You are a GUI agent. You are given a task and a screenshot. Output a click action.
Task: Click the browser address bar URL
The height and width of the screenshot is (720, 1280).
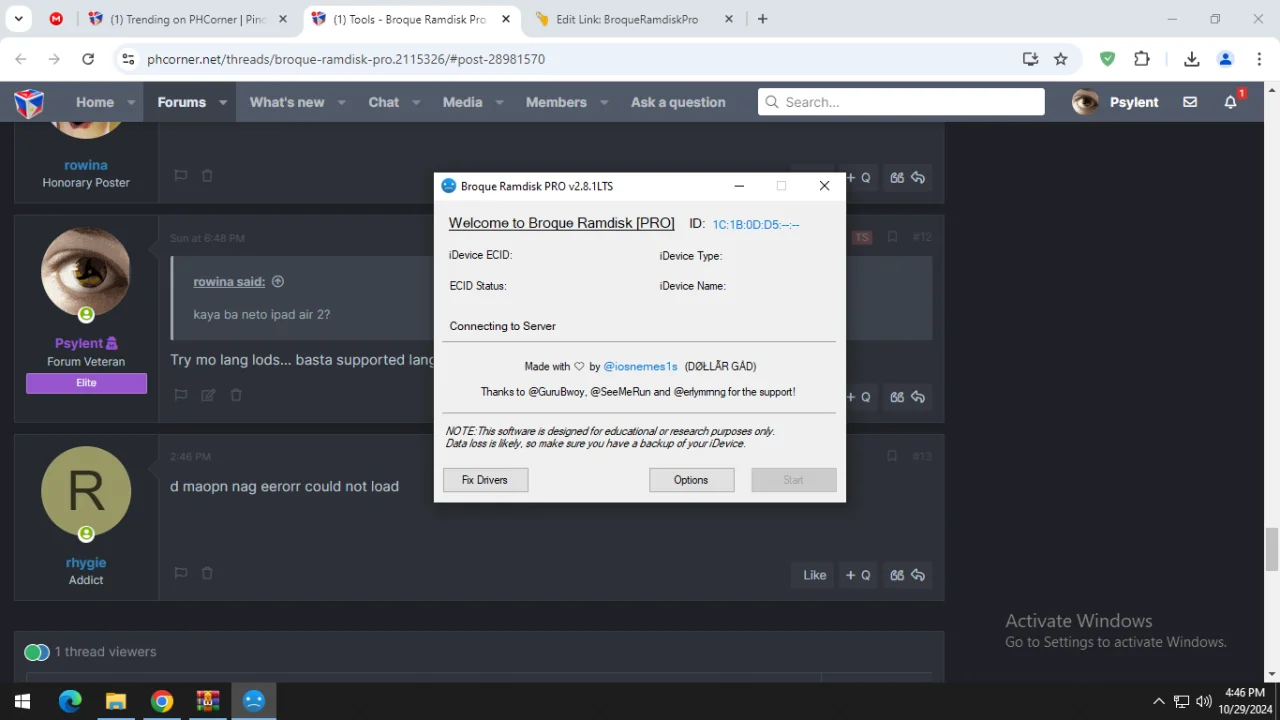coord(346,59)
